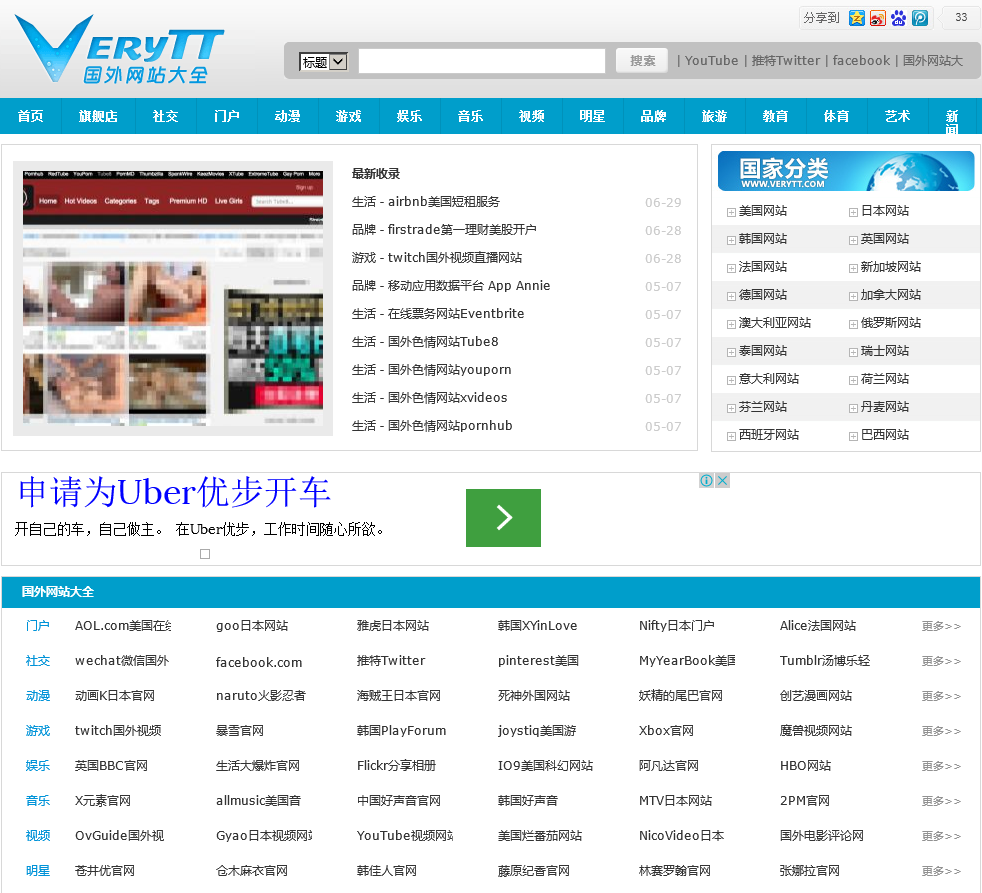Click the green arrow on the Uber ad

coord(504,518)
